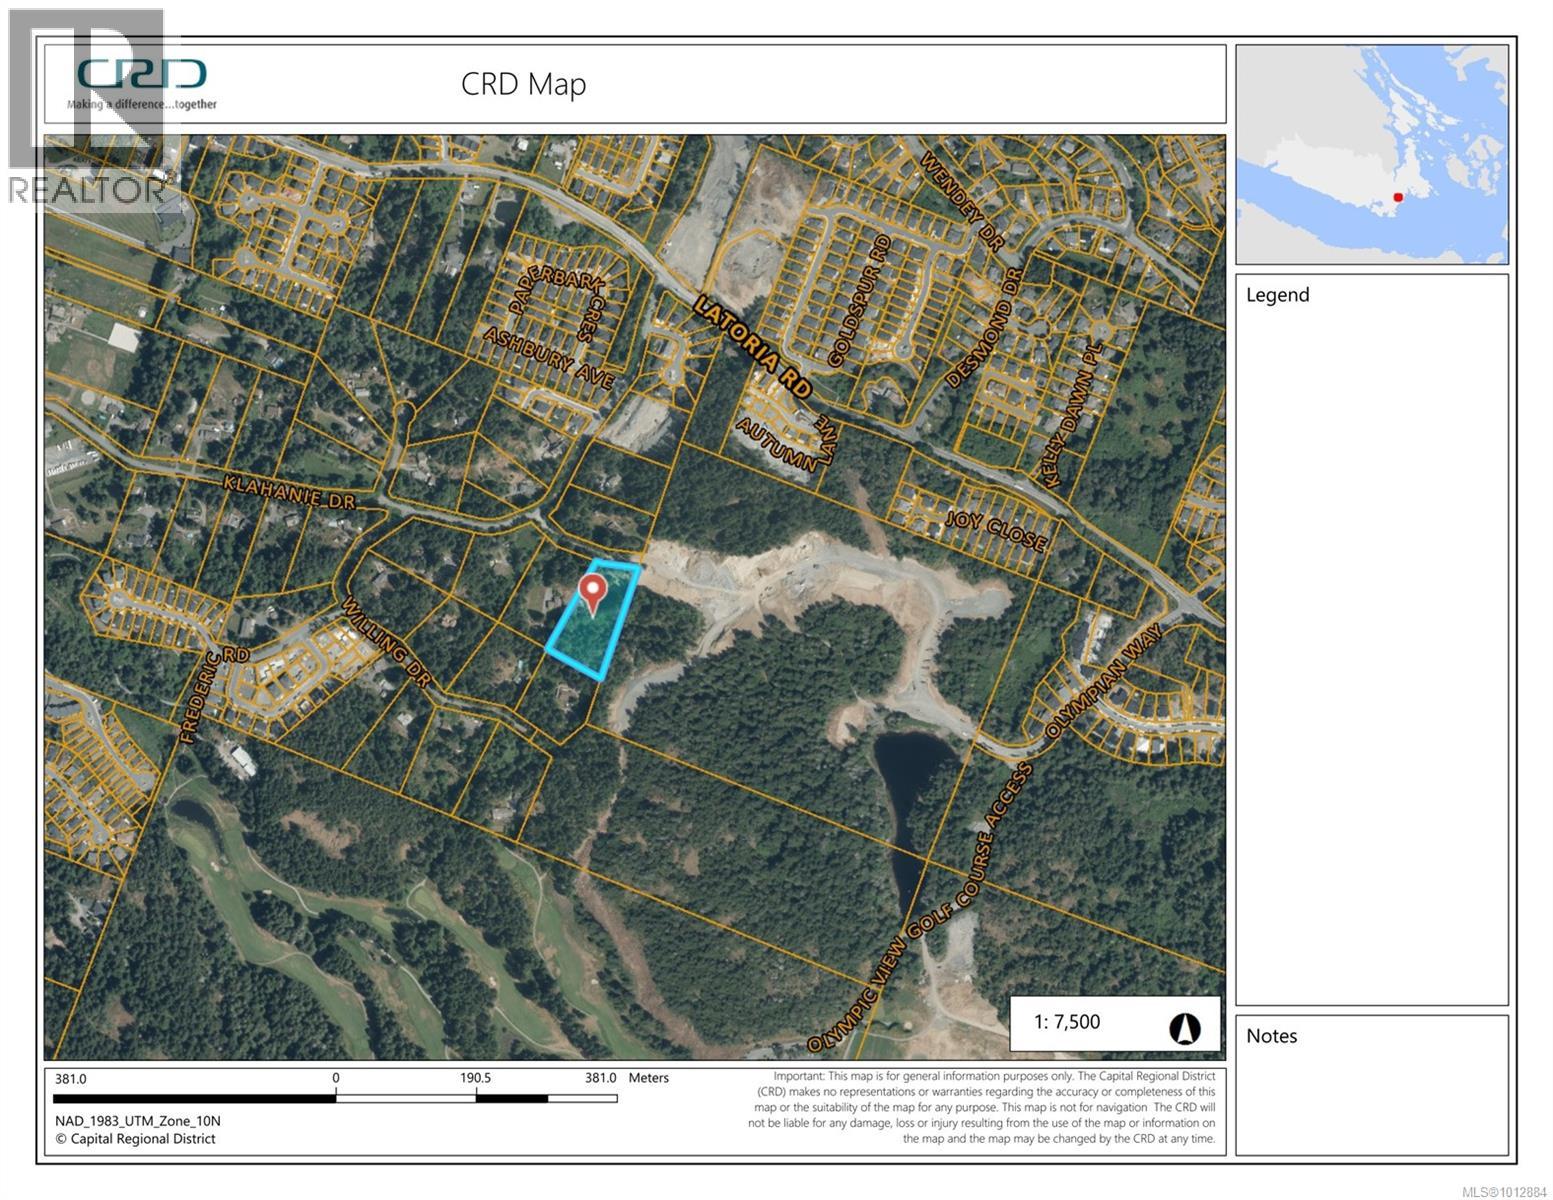The height and width of the screenshot is (1200, 1553).
Task: Click the Legend panel heading
Action: pos(1277,295)
